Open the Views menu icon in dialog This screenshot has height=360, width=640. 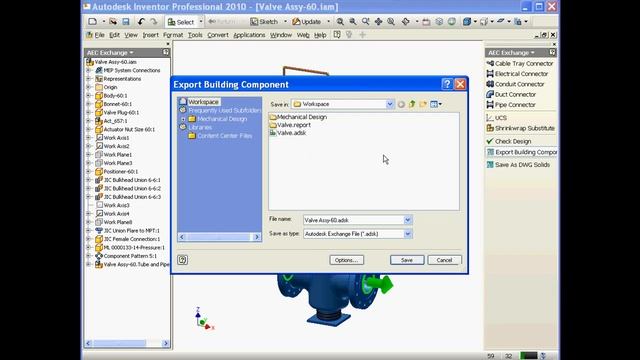(x=436, y=104)
